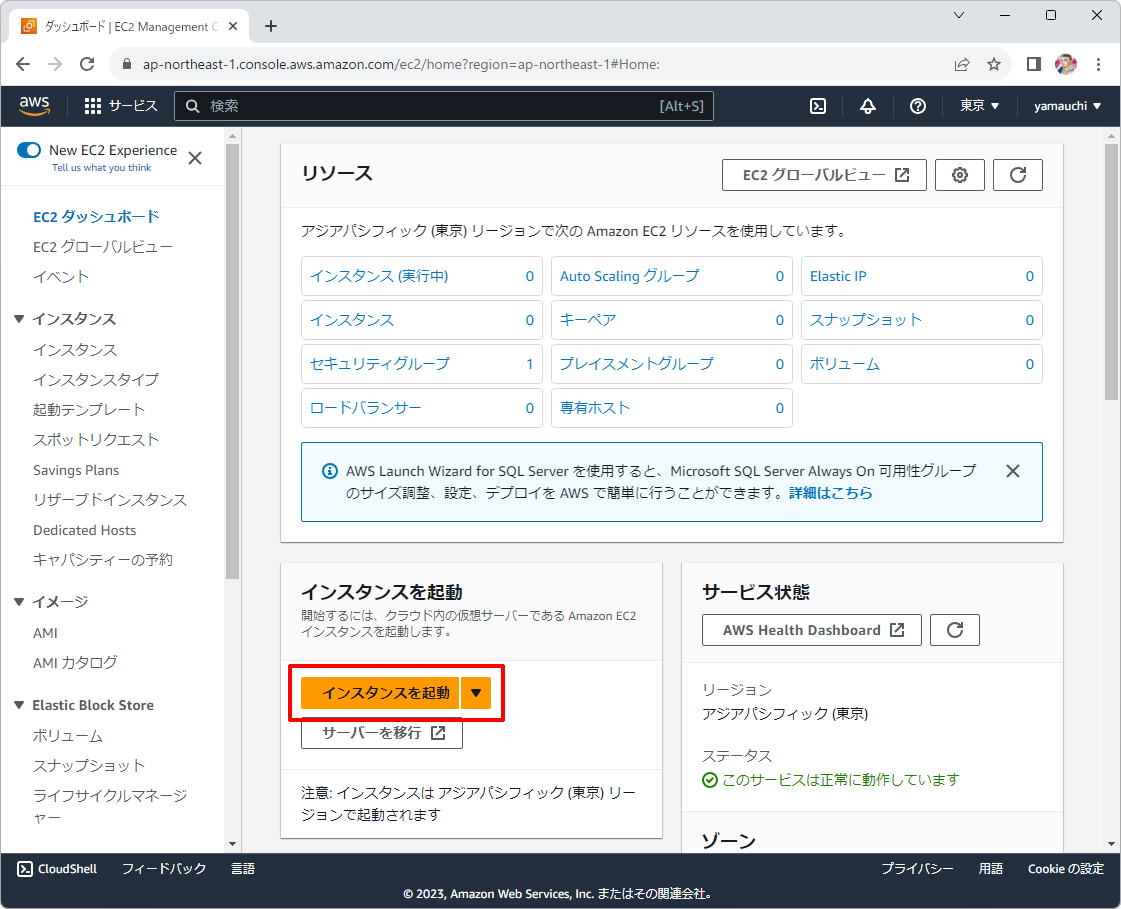Screen dimensions: 1121x909
Task: Open the スナップショット resource link
Action: point(866,320)
